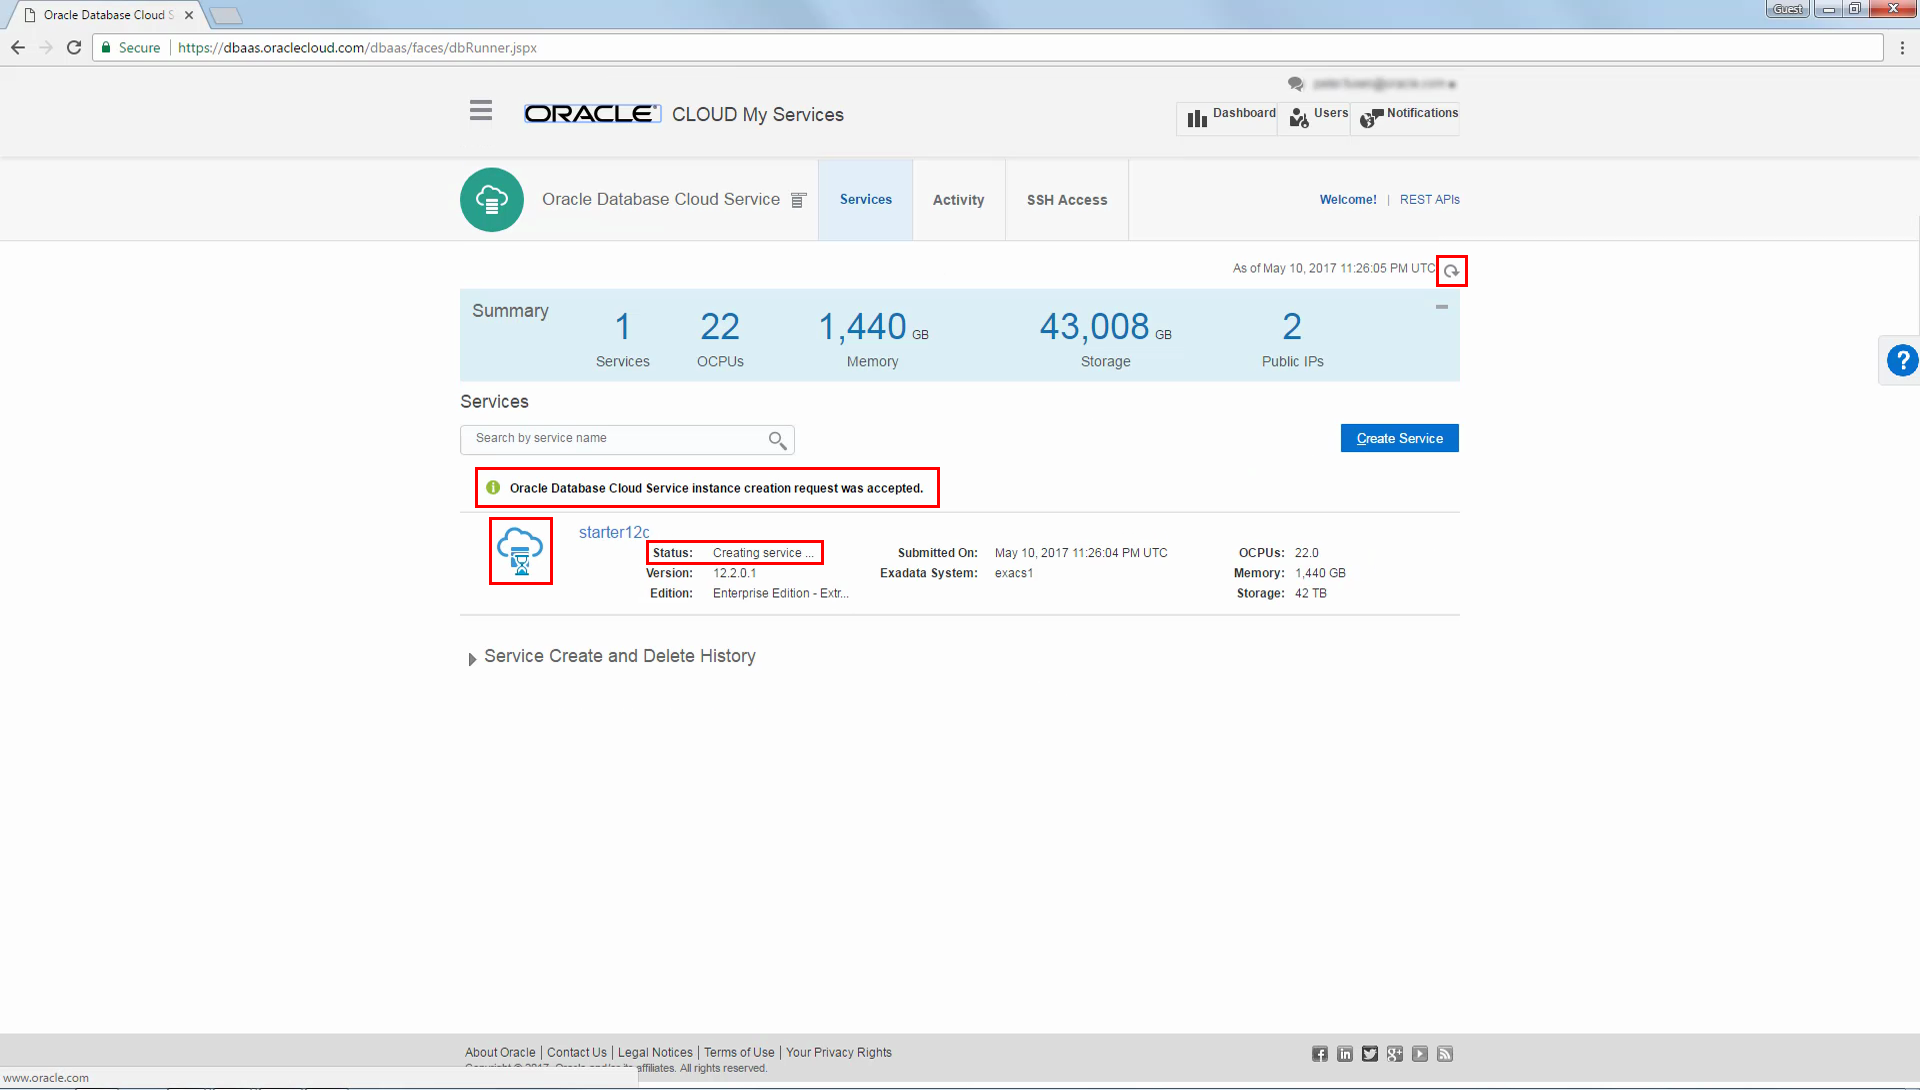Click the starter12c service cloud icon

520,551
